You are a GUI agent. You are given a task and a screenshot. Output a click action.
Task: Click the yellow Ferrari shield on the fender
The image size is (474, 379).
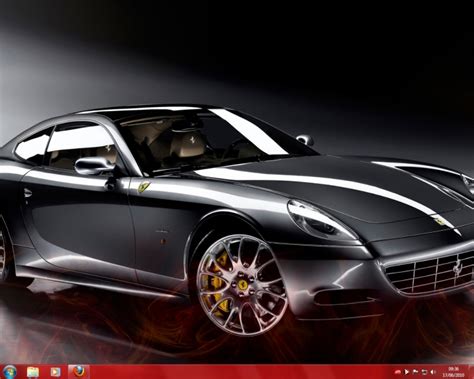coord(144,187)
